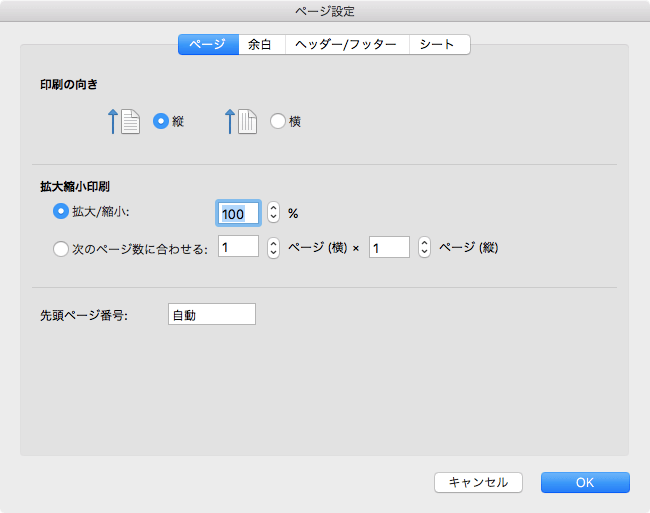Viewport: 650px width, 513px height.
Task: Select the 縦 (portrait) radio button
Action: [x=160, y=122]
